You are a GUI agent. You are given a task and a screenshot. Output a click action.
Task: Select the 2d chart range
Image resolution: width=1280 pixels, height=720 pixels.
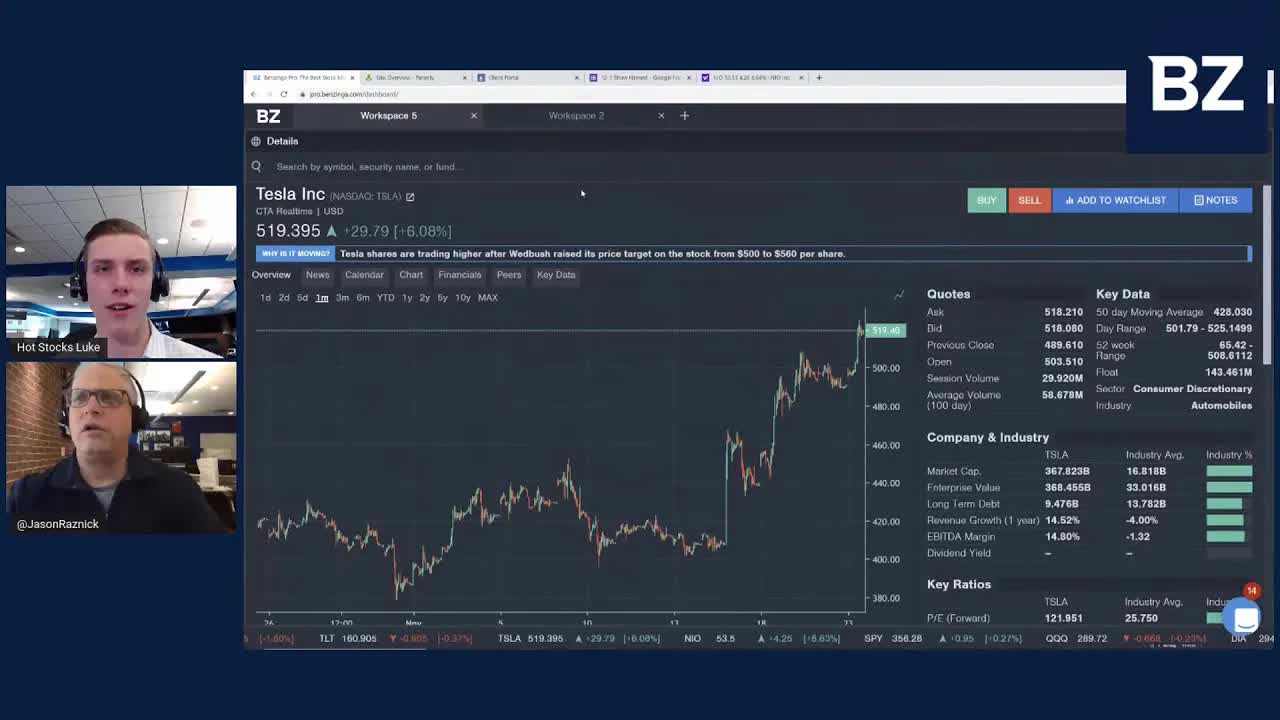[x=284, y=298]
